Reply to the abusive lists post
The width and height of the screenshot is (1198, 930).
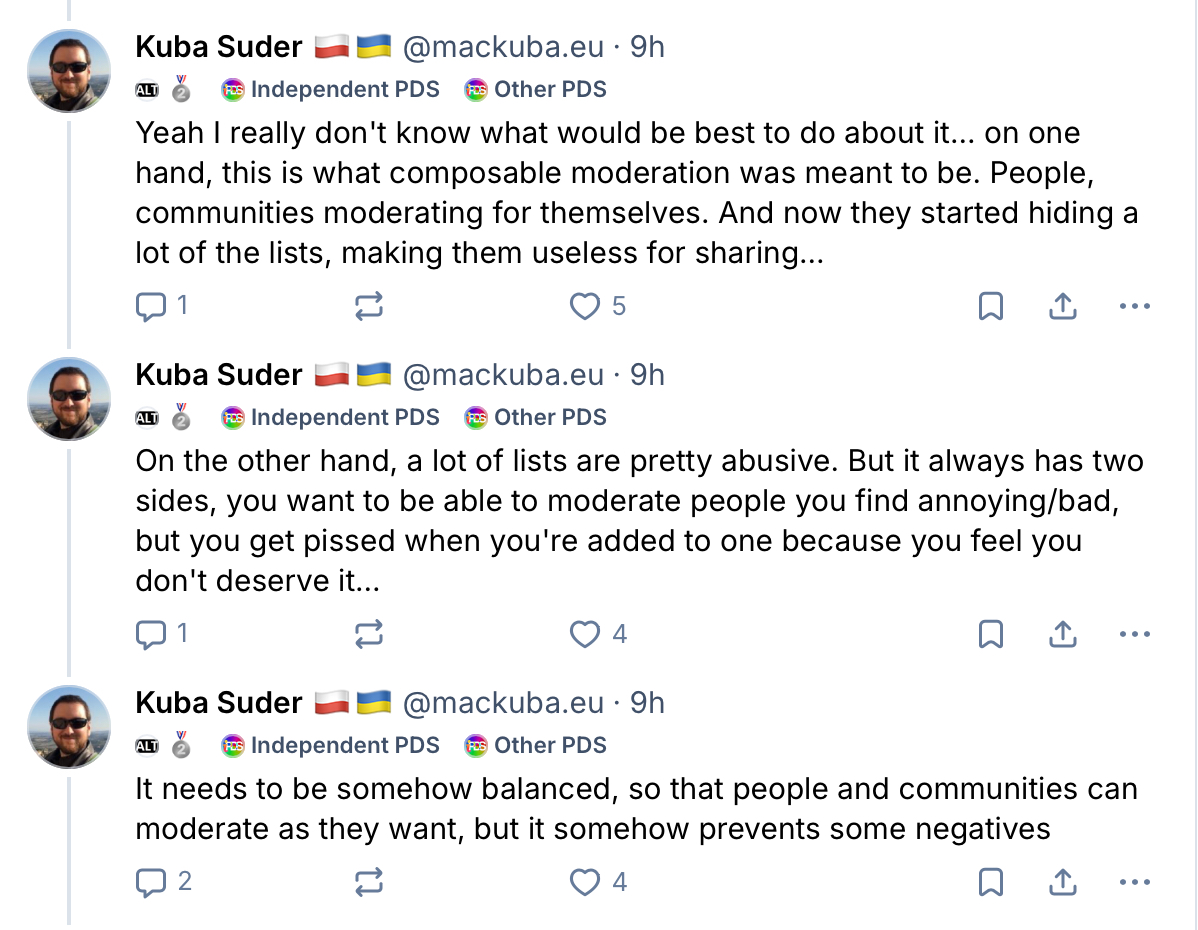tap(150, 634)
